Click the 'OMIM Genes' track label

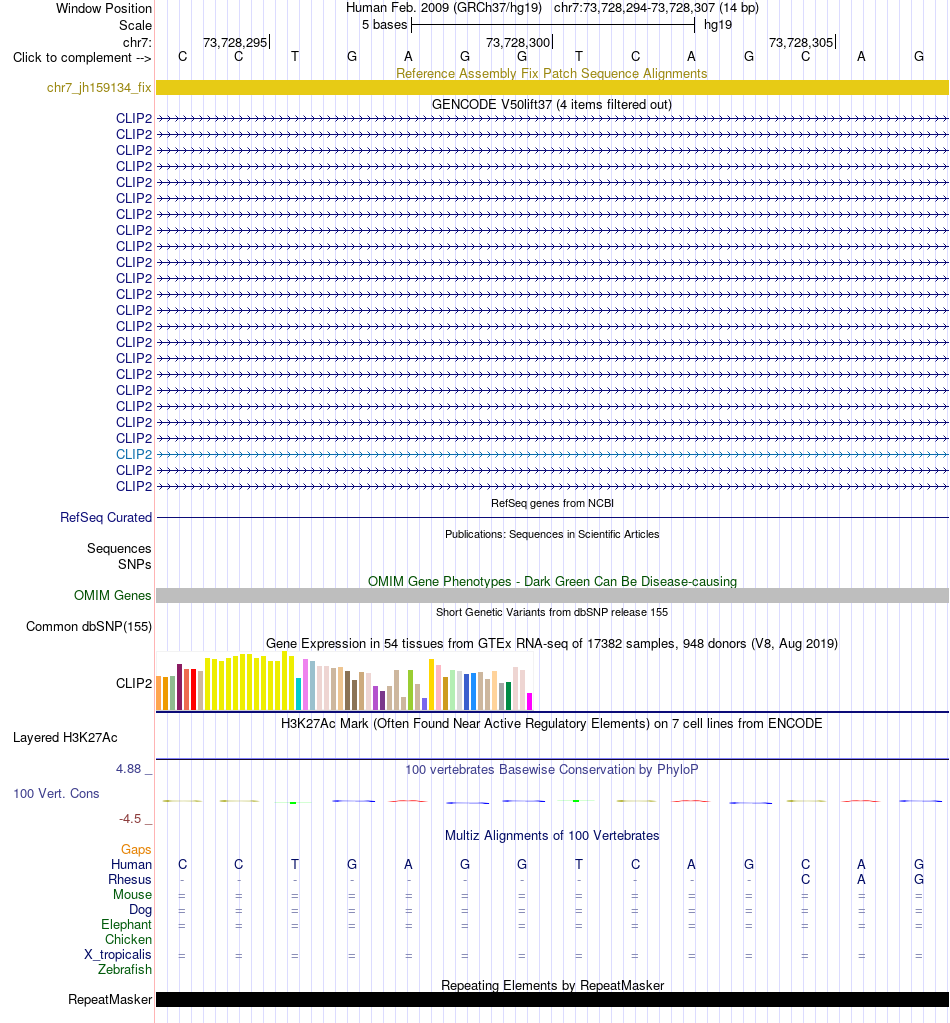[112, 595]
